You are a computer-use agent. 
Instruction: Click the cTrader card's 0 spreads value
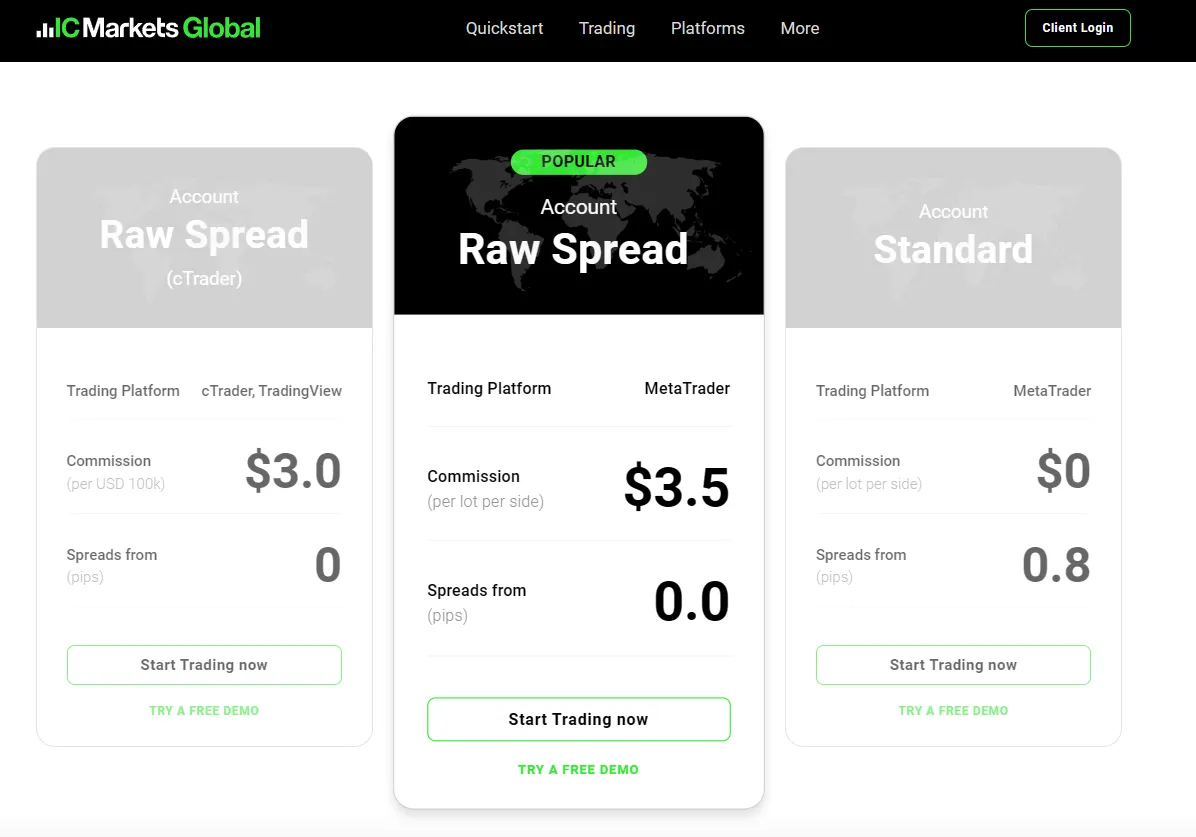[328, 565]
